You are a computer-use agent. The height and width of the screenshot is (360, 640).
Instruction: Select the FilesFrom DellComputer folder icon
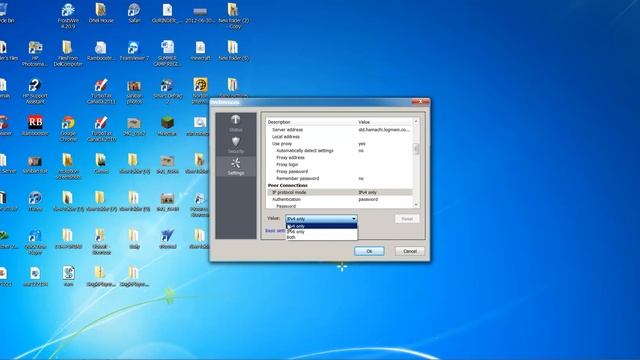click(68, 53)
